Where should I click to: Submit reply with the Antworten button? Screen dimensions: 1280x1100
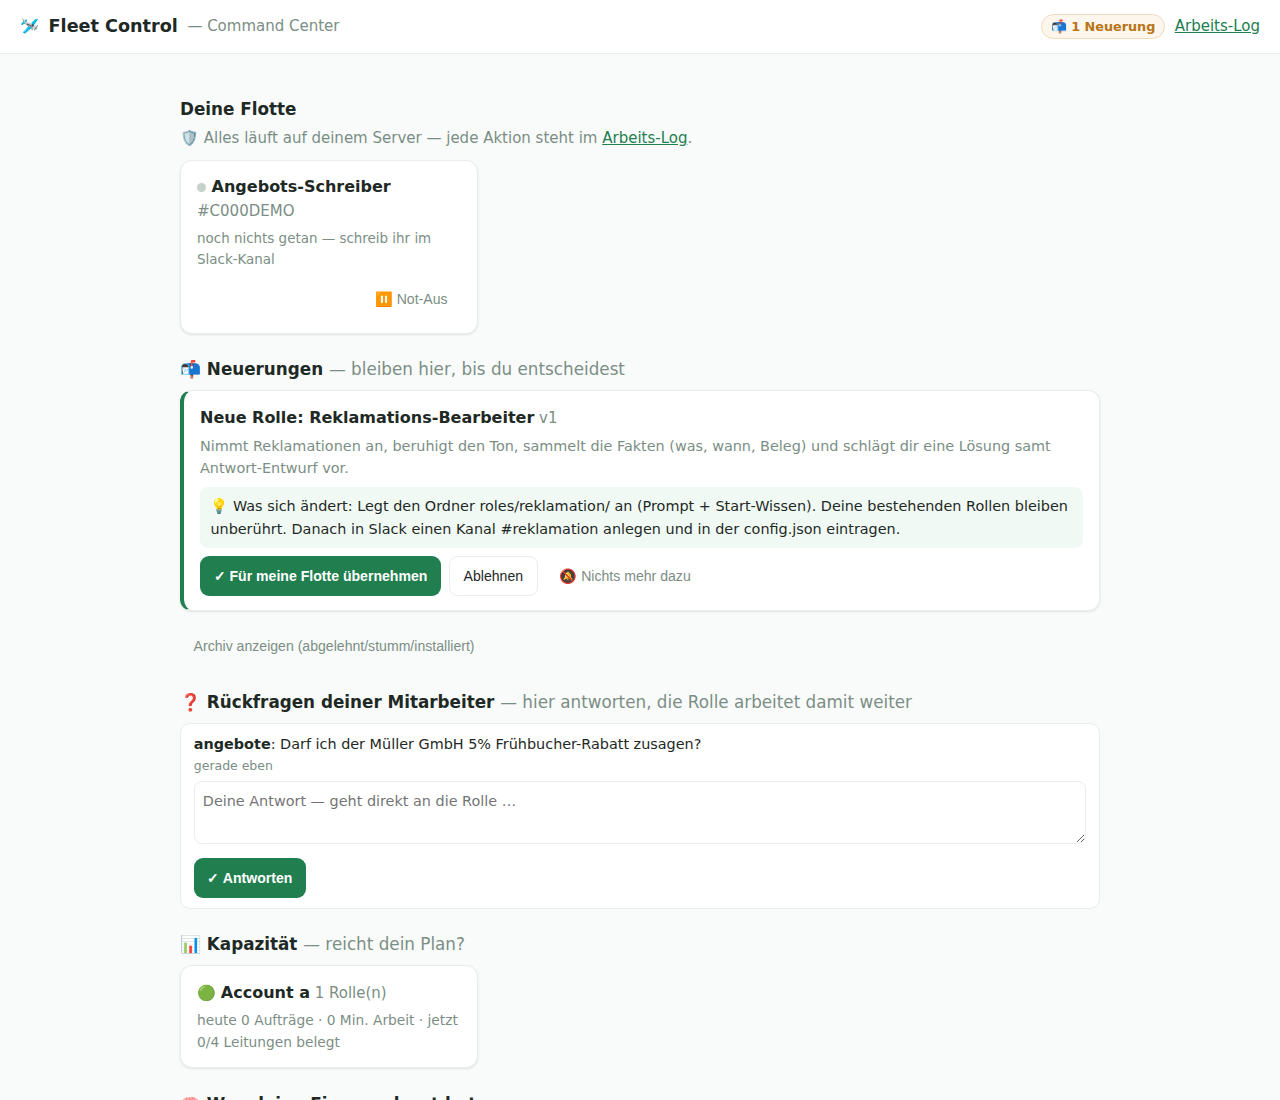pos(250,878)
